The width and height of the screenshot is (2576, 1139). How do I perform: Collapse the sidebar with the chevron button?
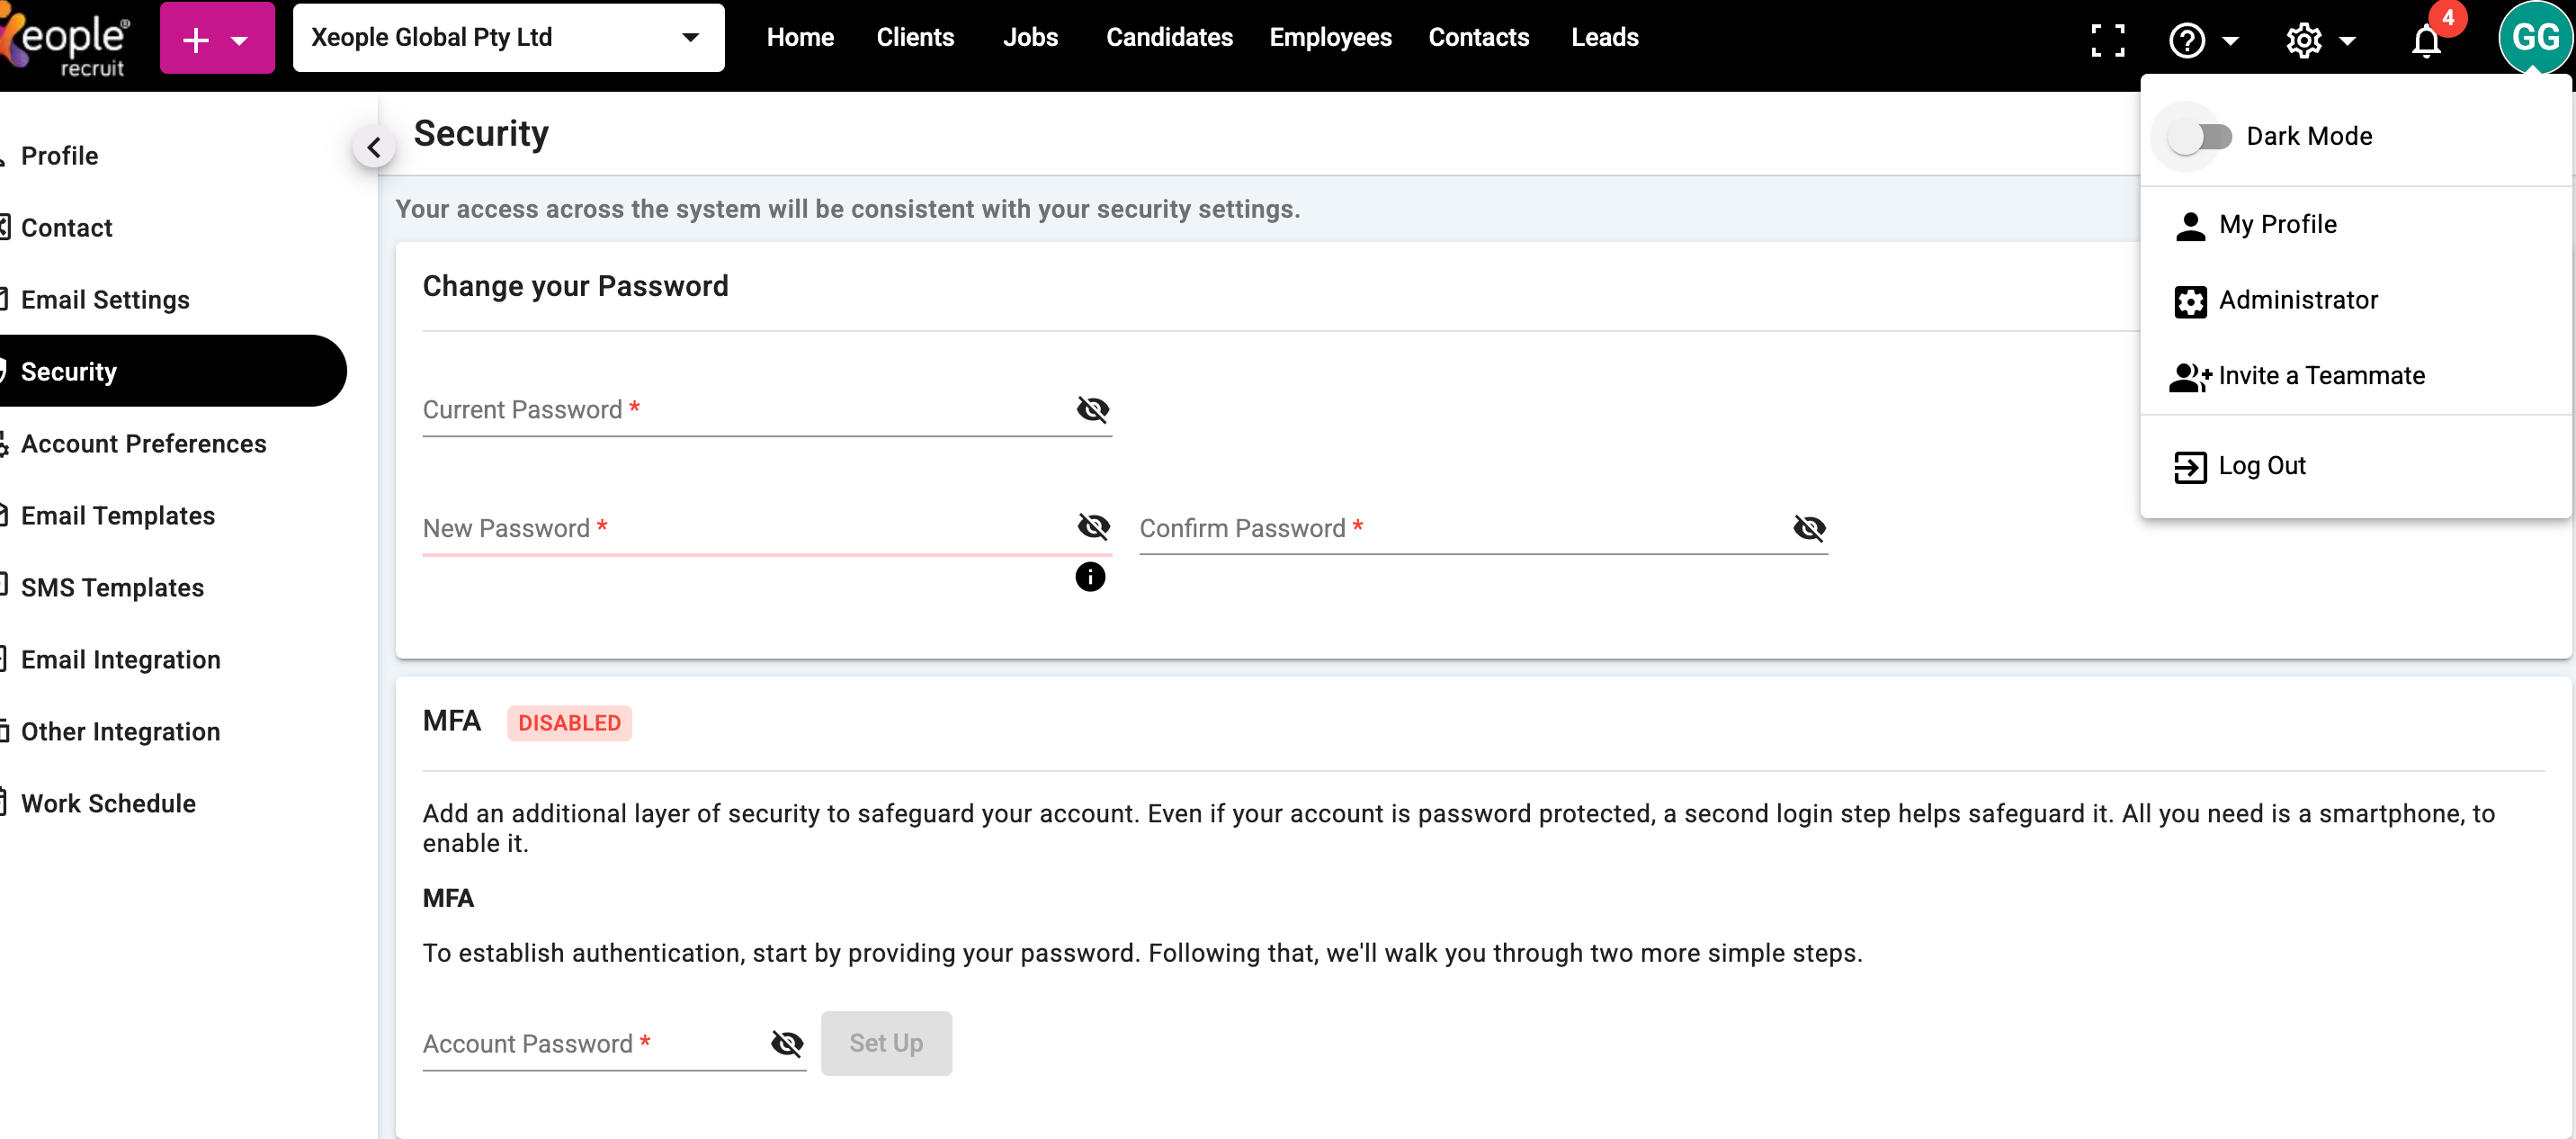pos(374,147)
